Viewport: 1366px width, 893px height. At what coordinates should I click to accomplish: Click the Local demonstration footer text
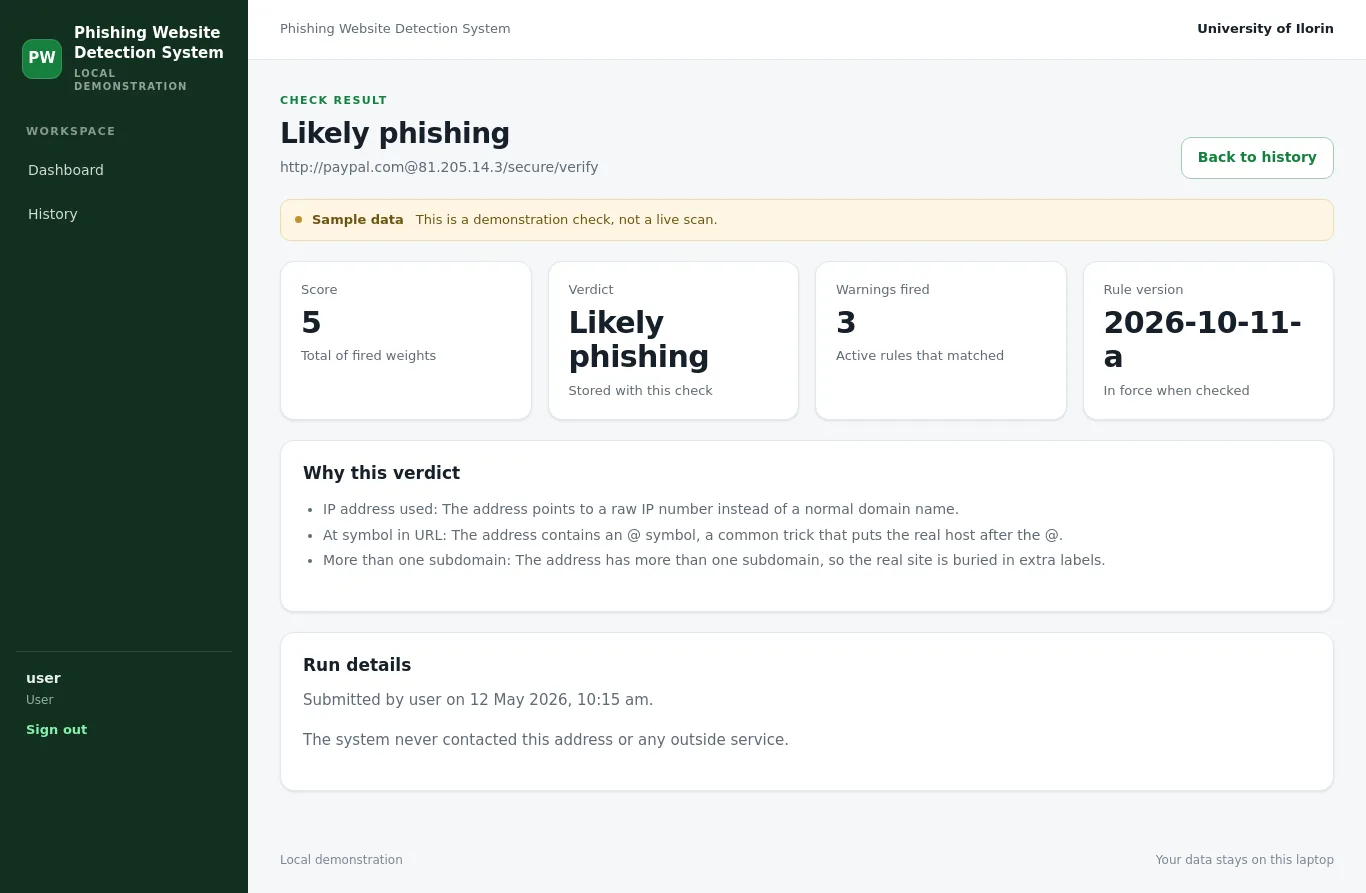pos(341,860)
